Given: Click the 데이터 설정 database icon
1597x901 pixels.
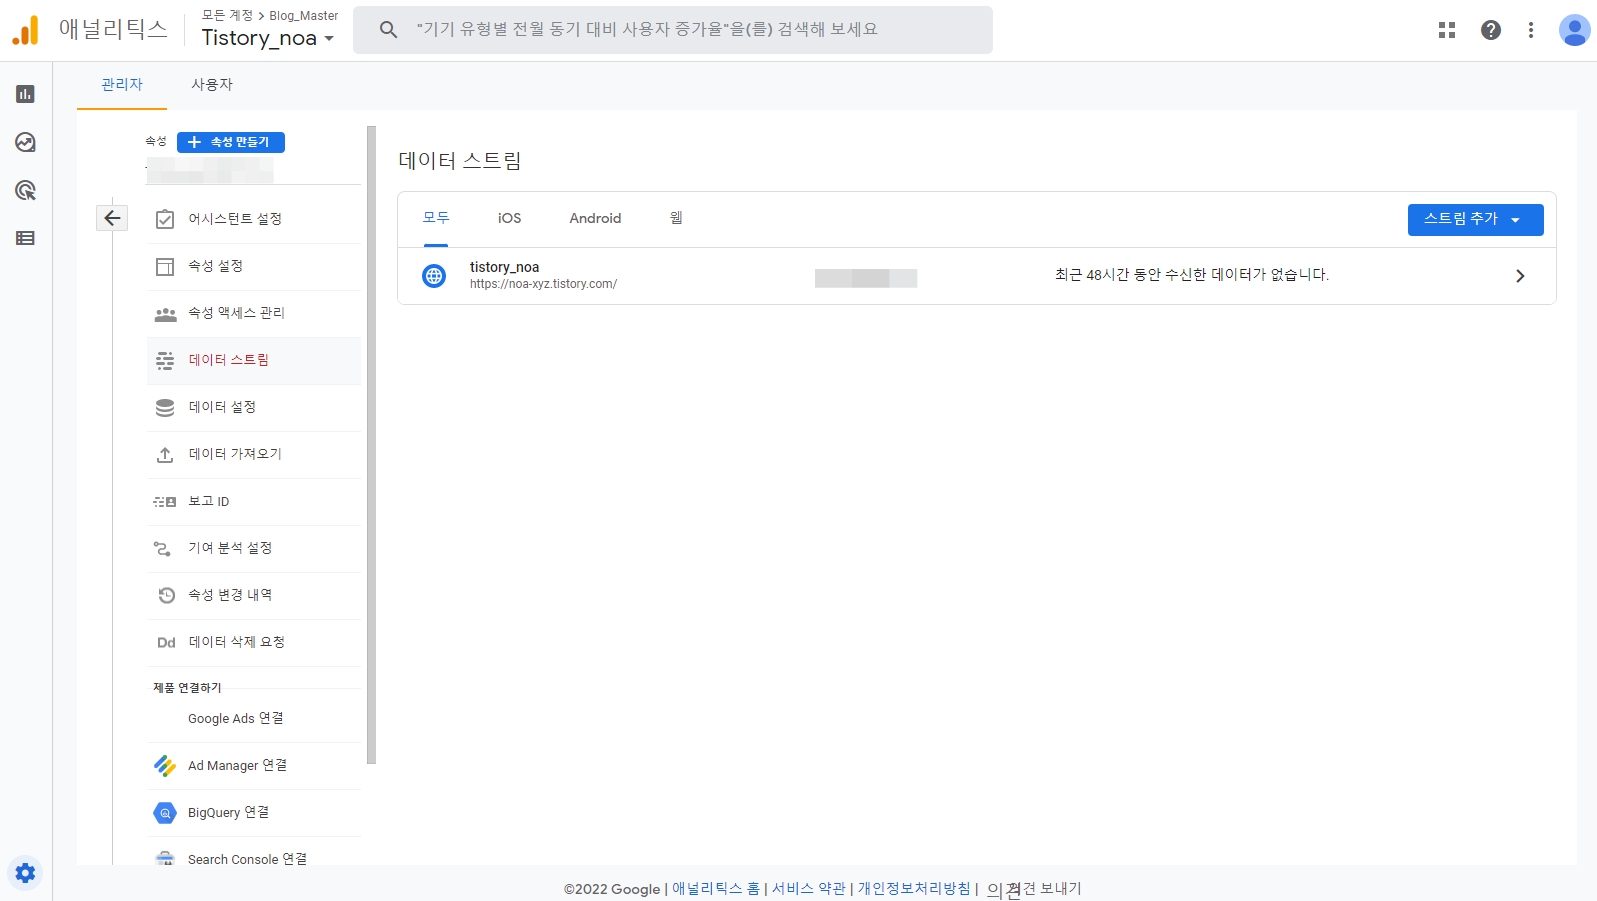Looking at the screenshot, I should pos(165,408).
